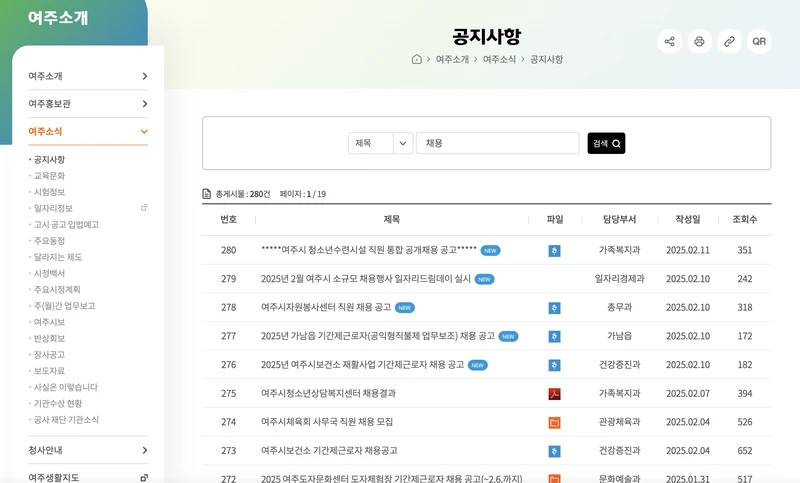800x483 pixels.
Task: Open post 여주시보건소 기간제근로자 채용공고
Action: pos(329,450)
